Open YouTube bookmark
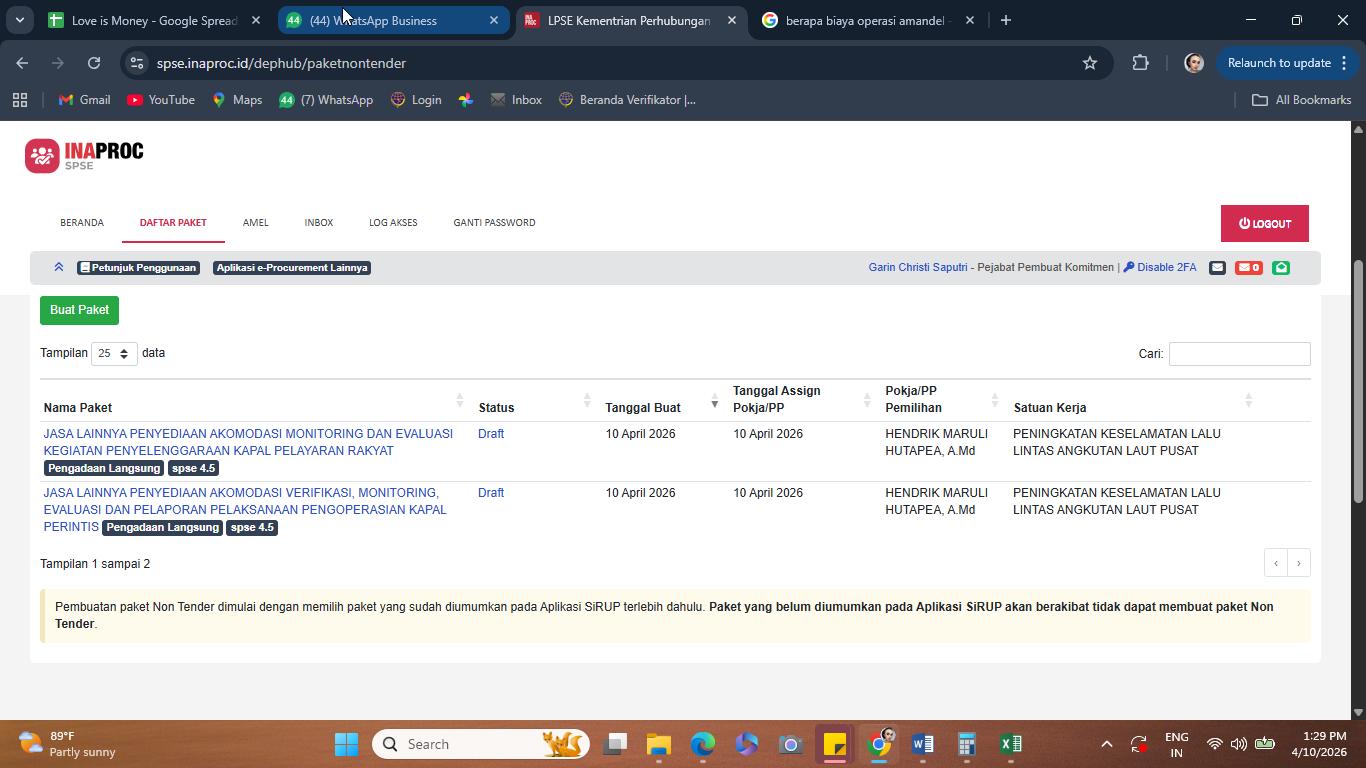The width and height of the screenshot is (1366, 768). point(161,100)
